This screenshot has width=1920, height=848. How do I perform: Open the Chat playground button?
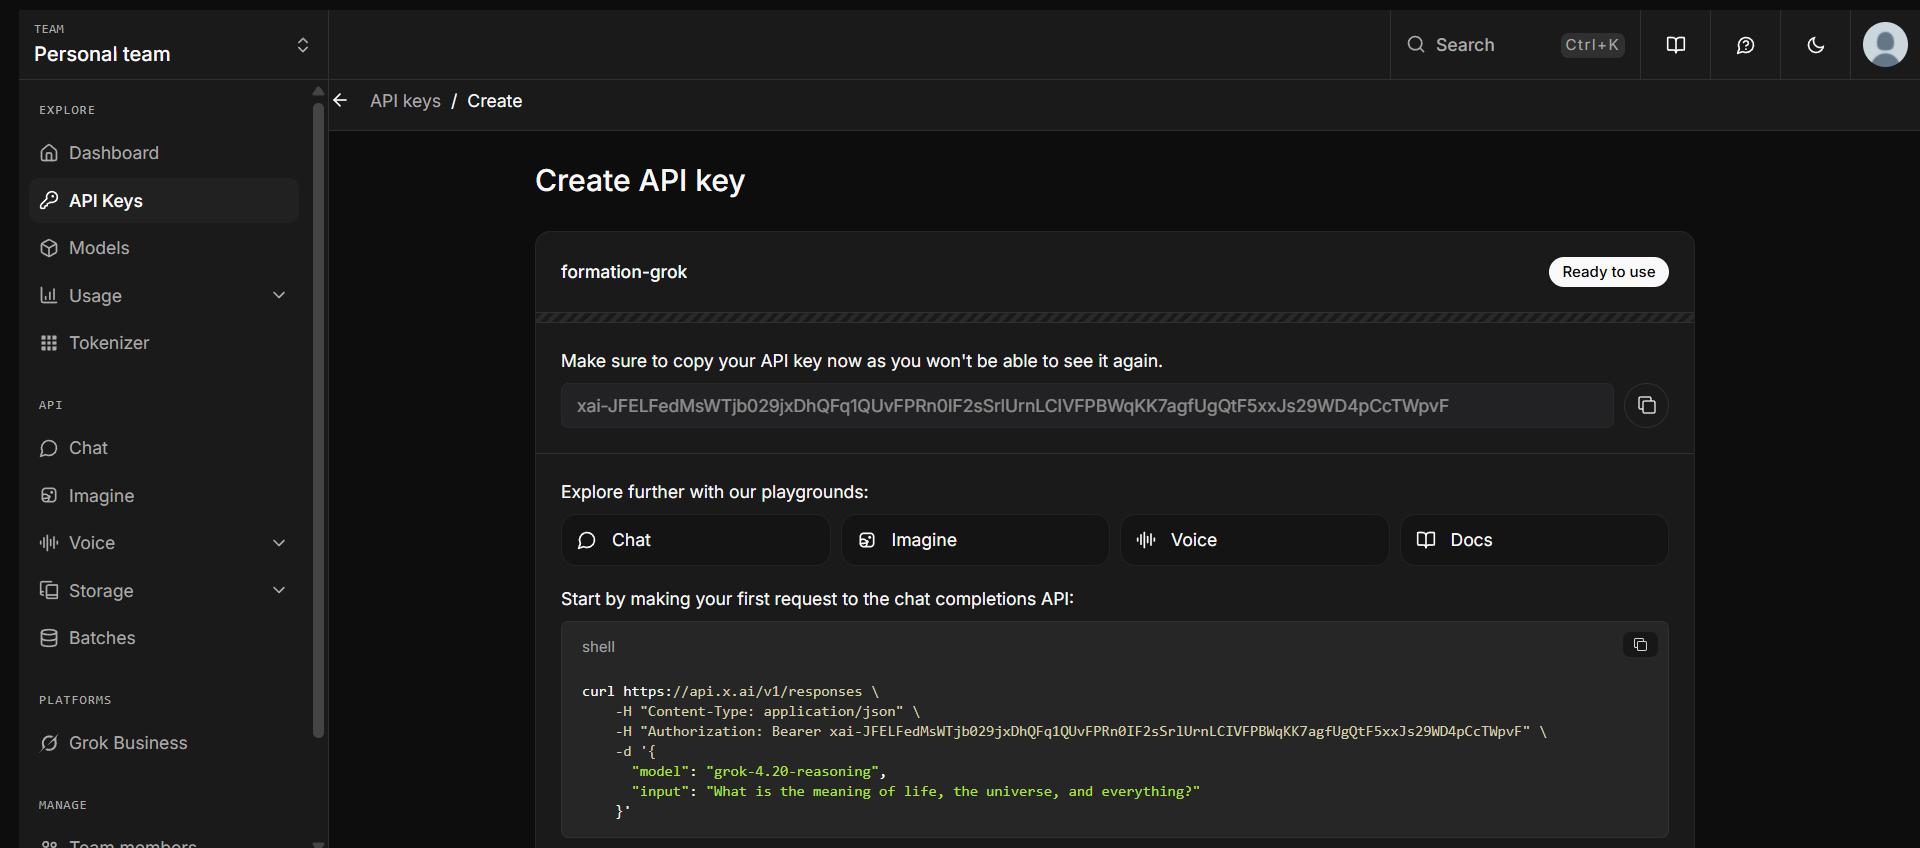click(x=695, y=540)
